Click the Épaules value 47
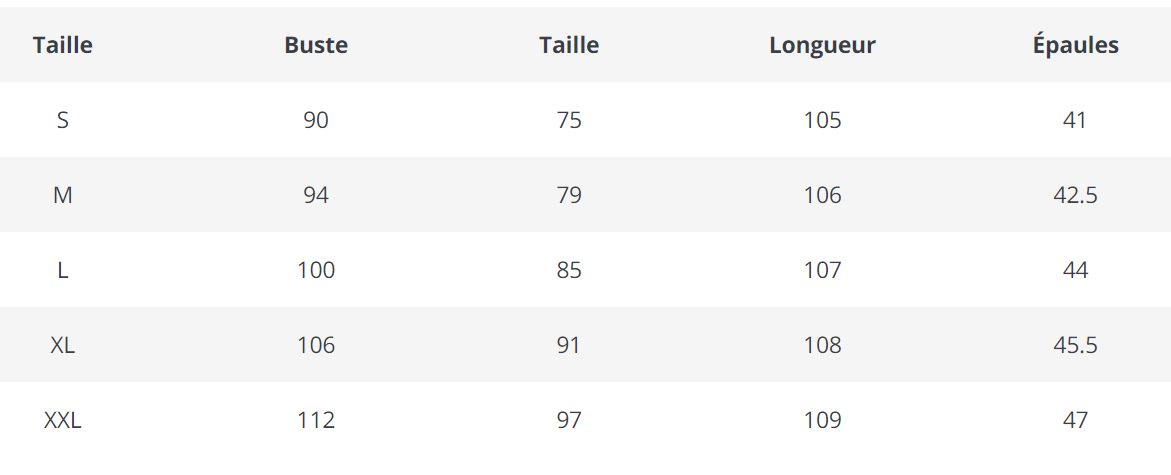 pos(1075,420)
